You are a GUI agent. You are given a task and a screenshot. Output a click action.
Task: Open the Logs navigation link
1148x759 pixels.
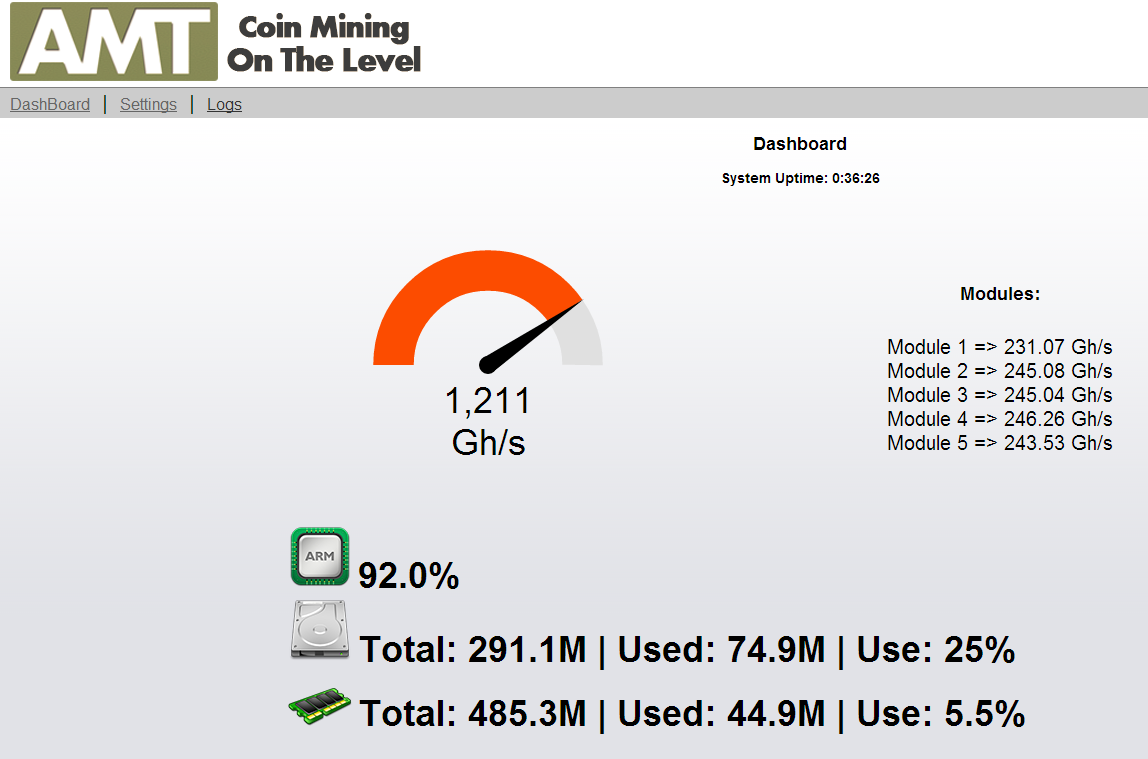(224, 105)
